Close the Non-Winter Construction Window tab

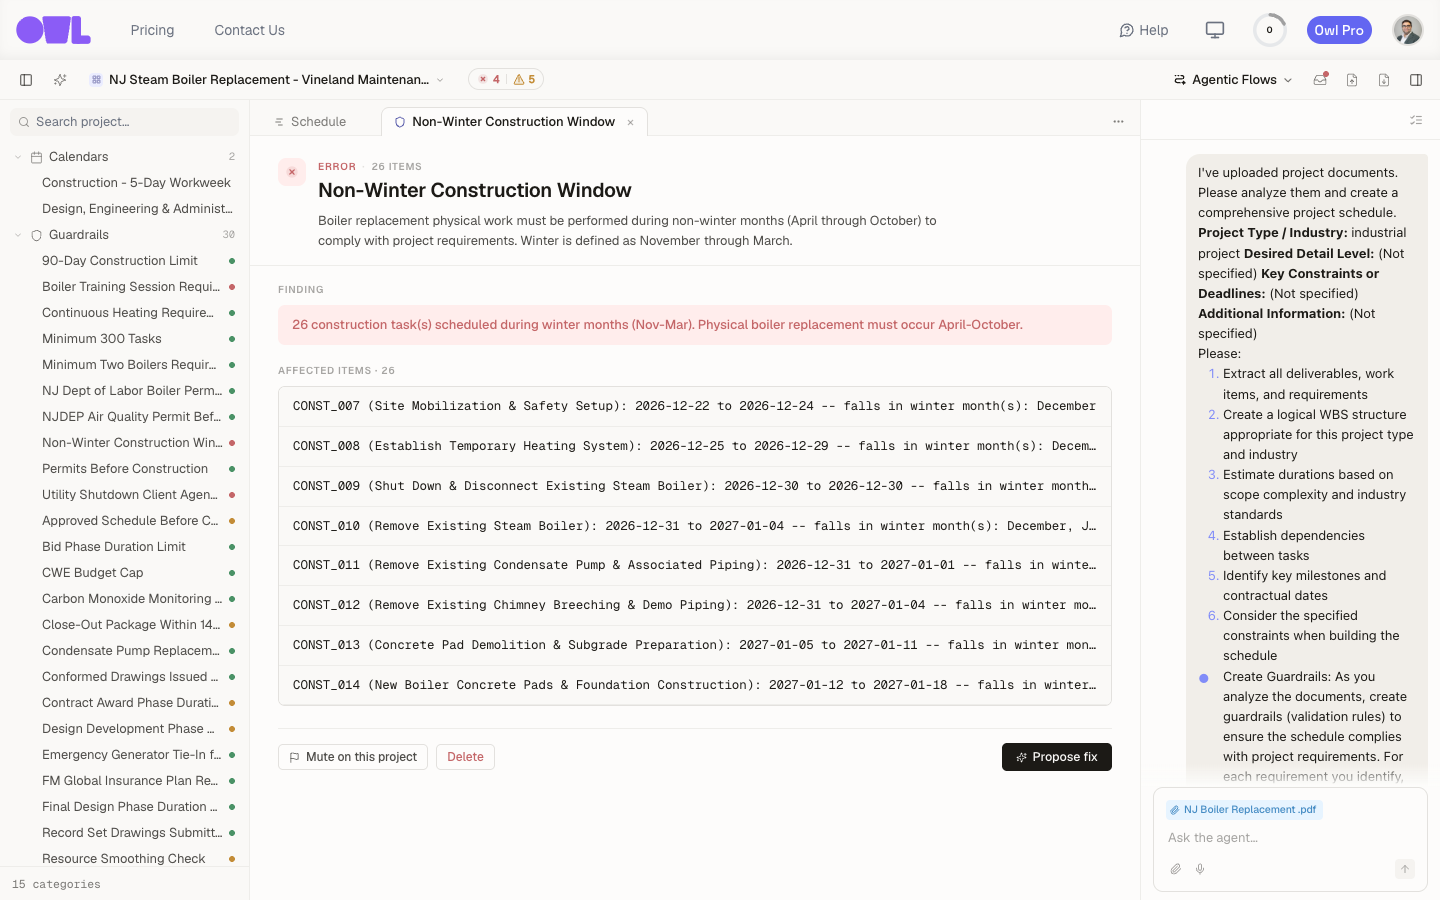point(631,123)
